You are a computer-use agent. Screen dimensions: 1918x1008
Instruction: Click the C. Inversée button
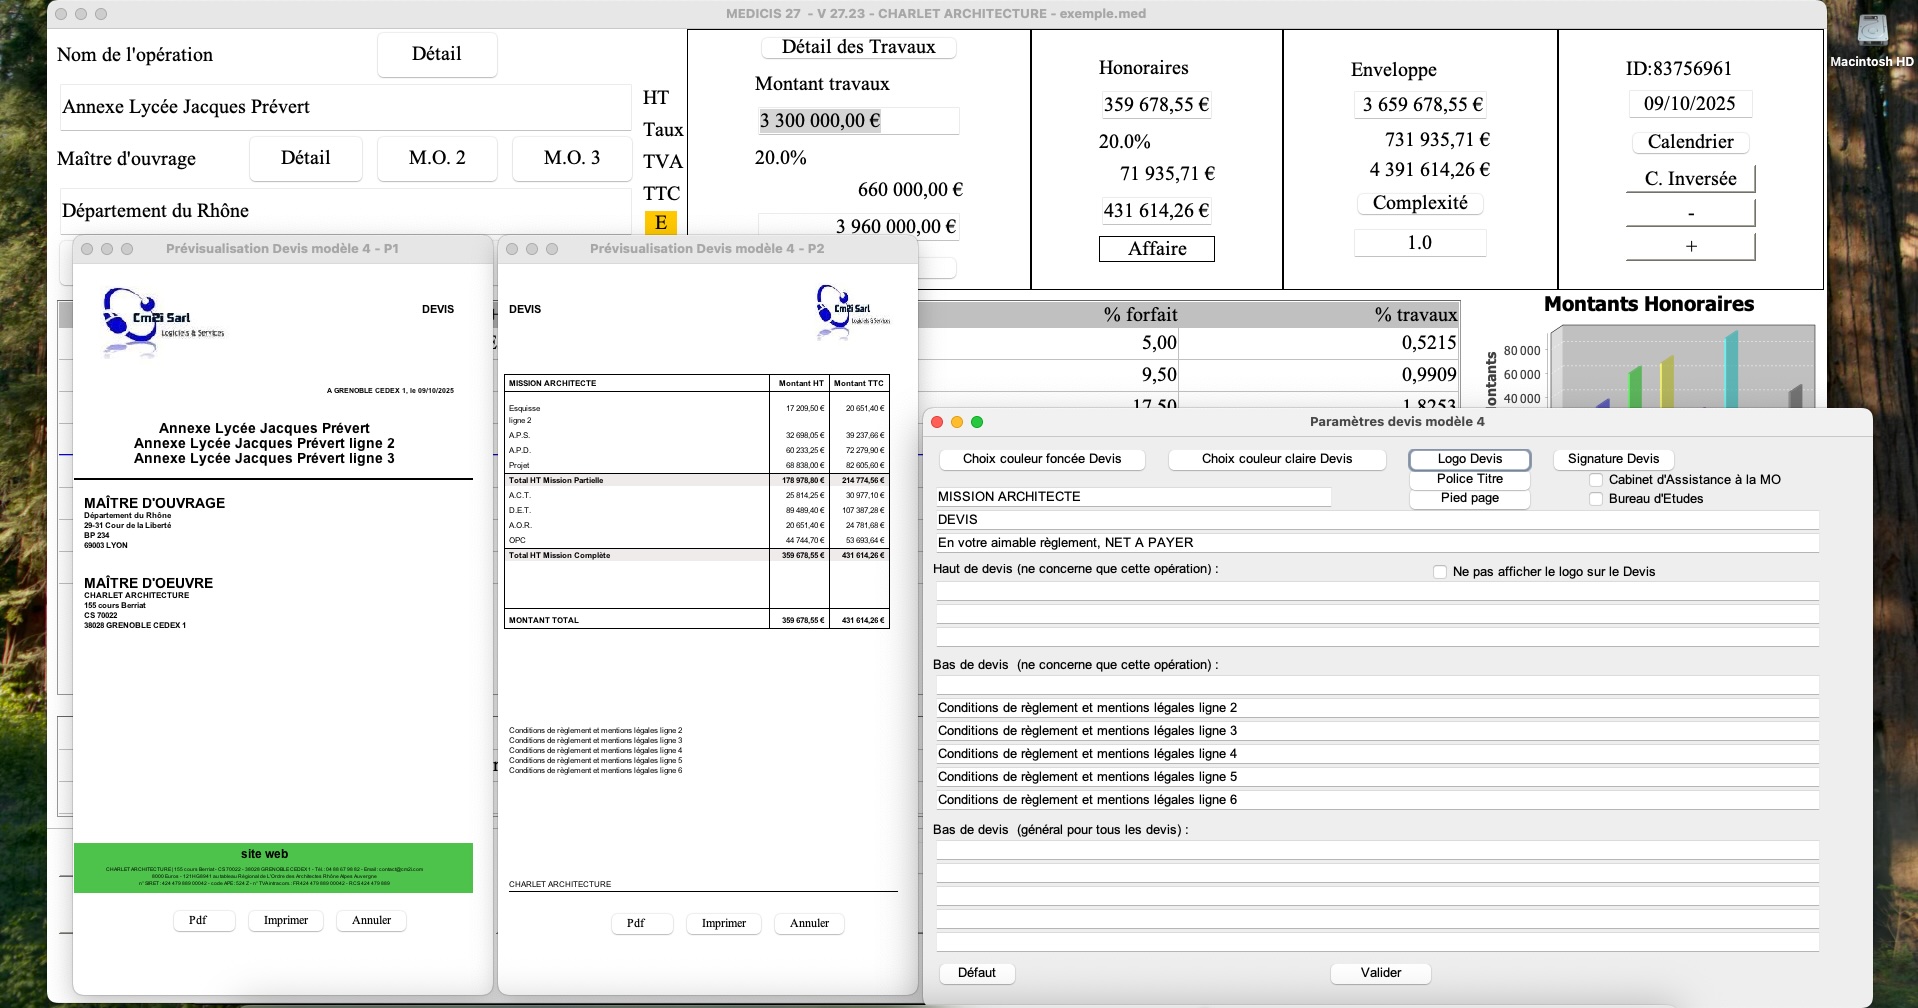tap(1690, 179)
